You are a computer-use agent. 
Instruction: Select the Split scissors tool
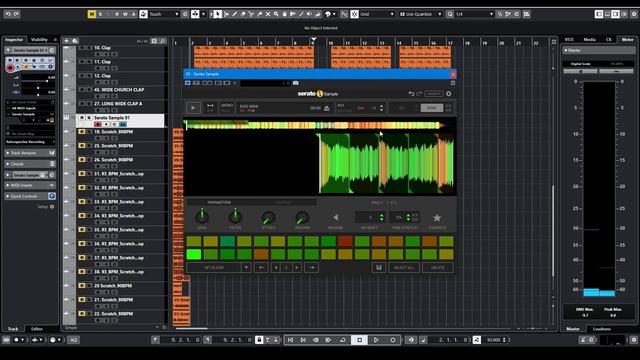coord(251,14)
